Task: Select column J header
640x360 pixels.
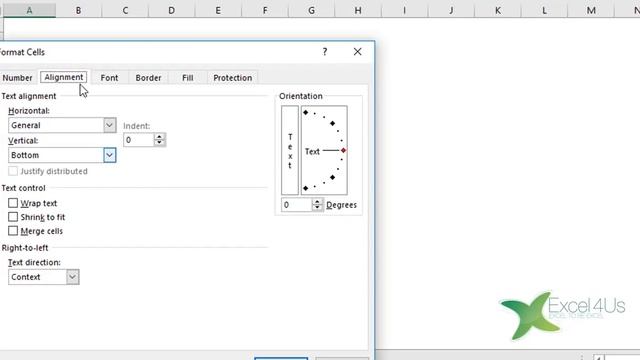Action: (x=451, y=11)
